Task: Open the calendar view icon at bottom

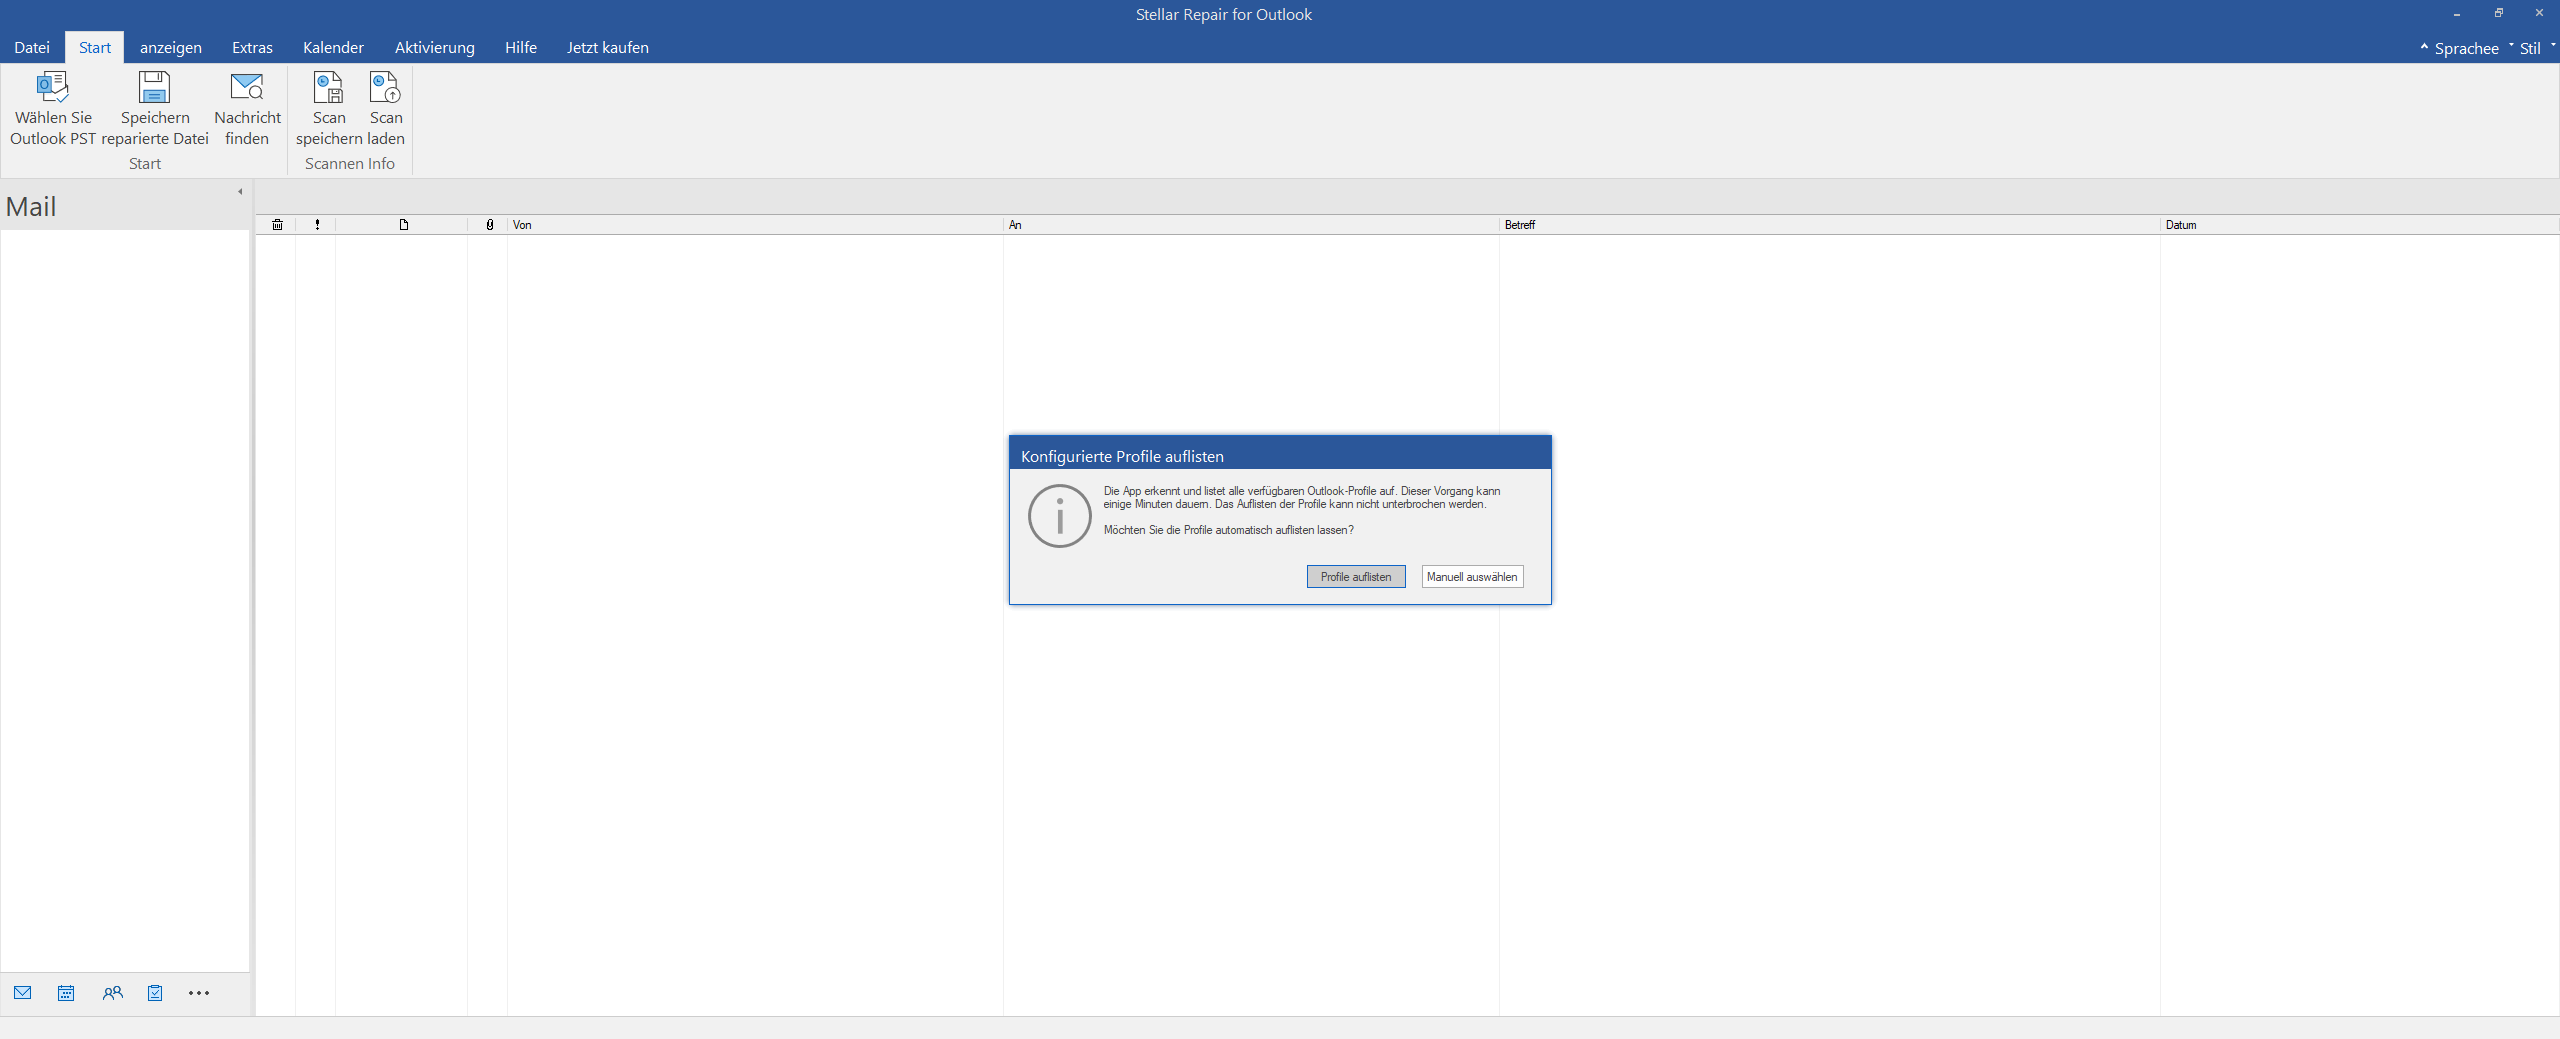Action: [x=66, y=993]
